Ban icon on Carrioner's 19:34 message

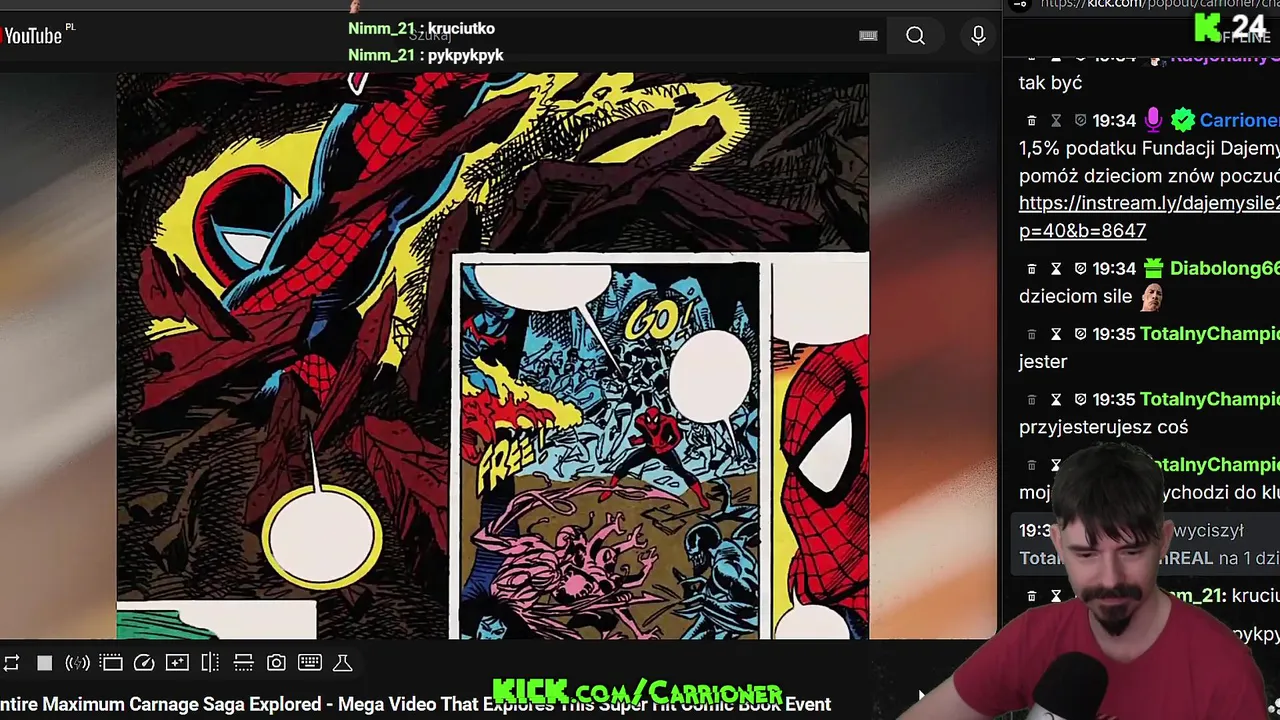tap(1080, 121)
